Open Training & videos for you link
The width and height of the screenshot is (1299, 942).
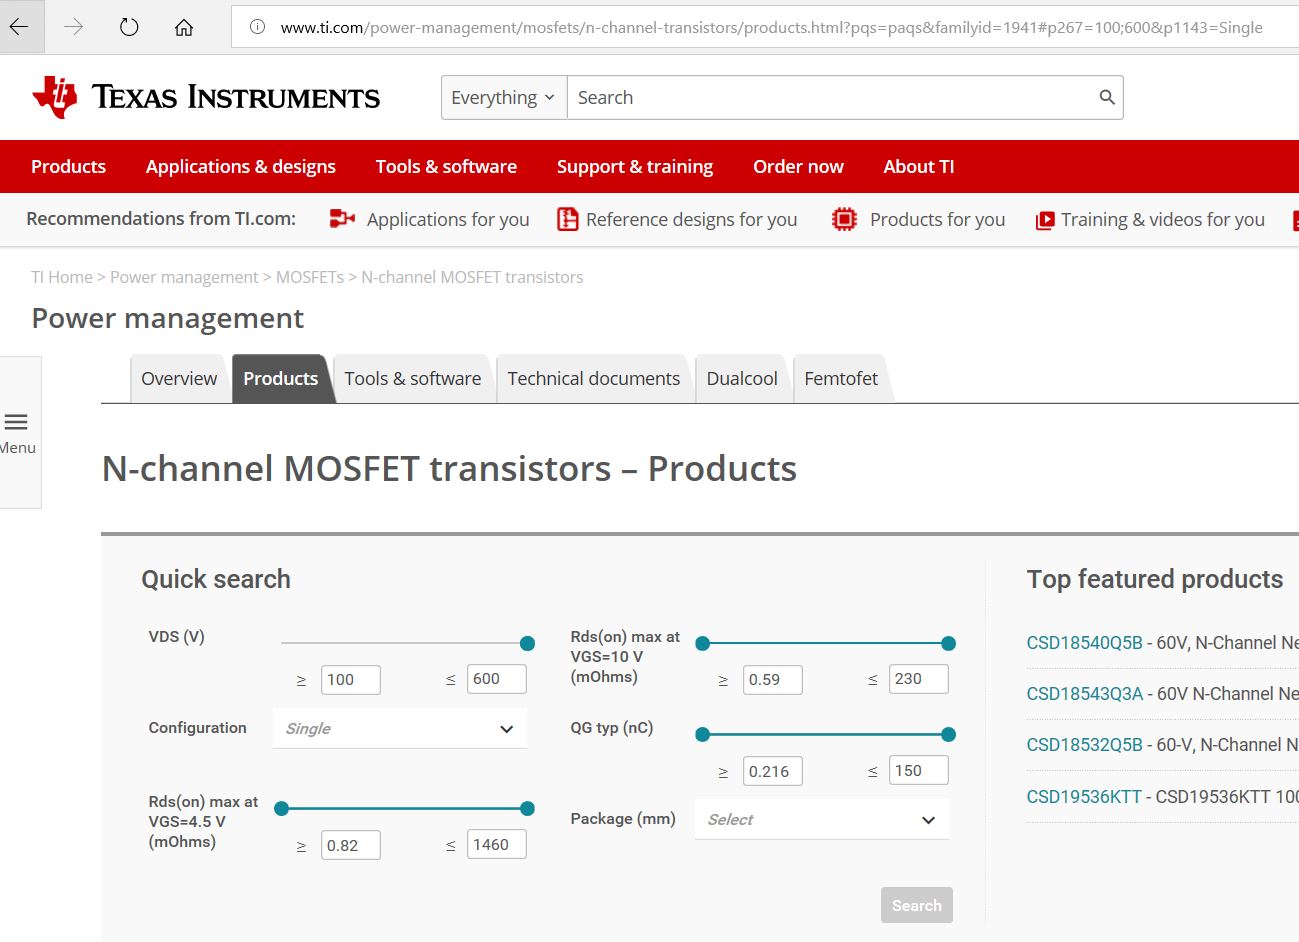click(x=1163, y=219)
